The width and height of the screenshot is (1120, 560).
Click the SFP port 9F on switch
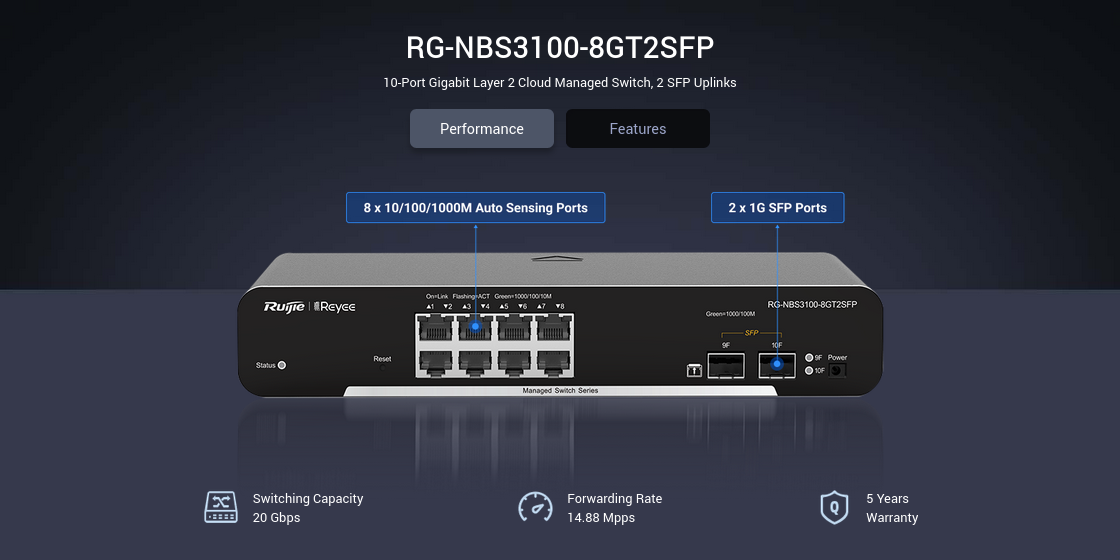(x=726, y=365)
